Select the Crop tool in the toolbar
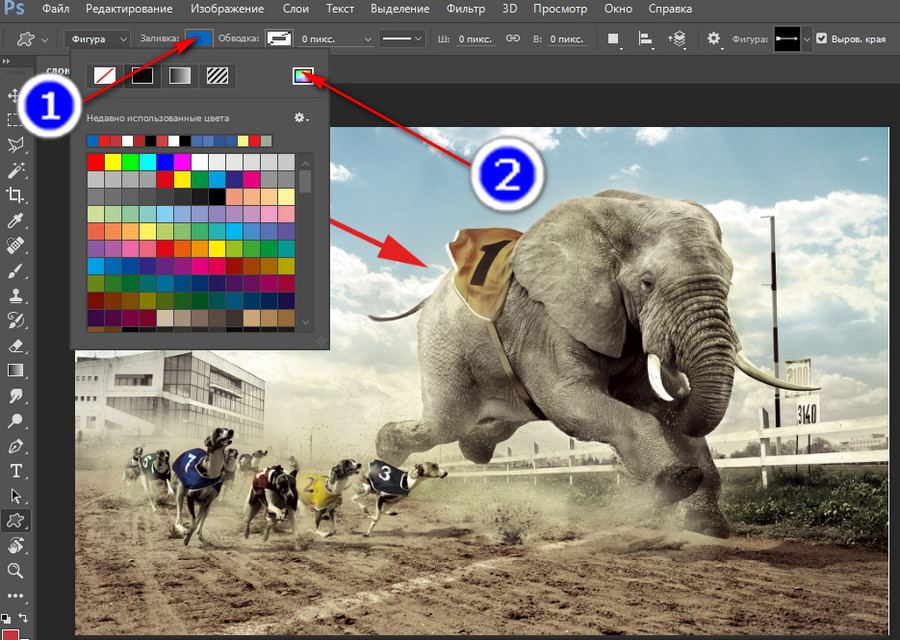The image size is (900, 640). click(x=15, y=195)
